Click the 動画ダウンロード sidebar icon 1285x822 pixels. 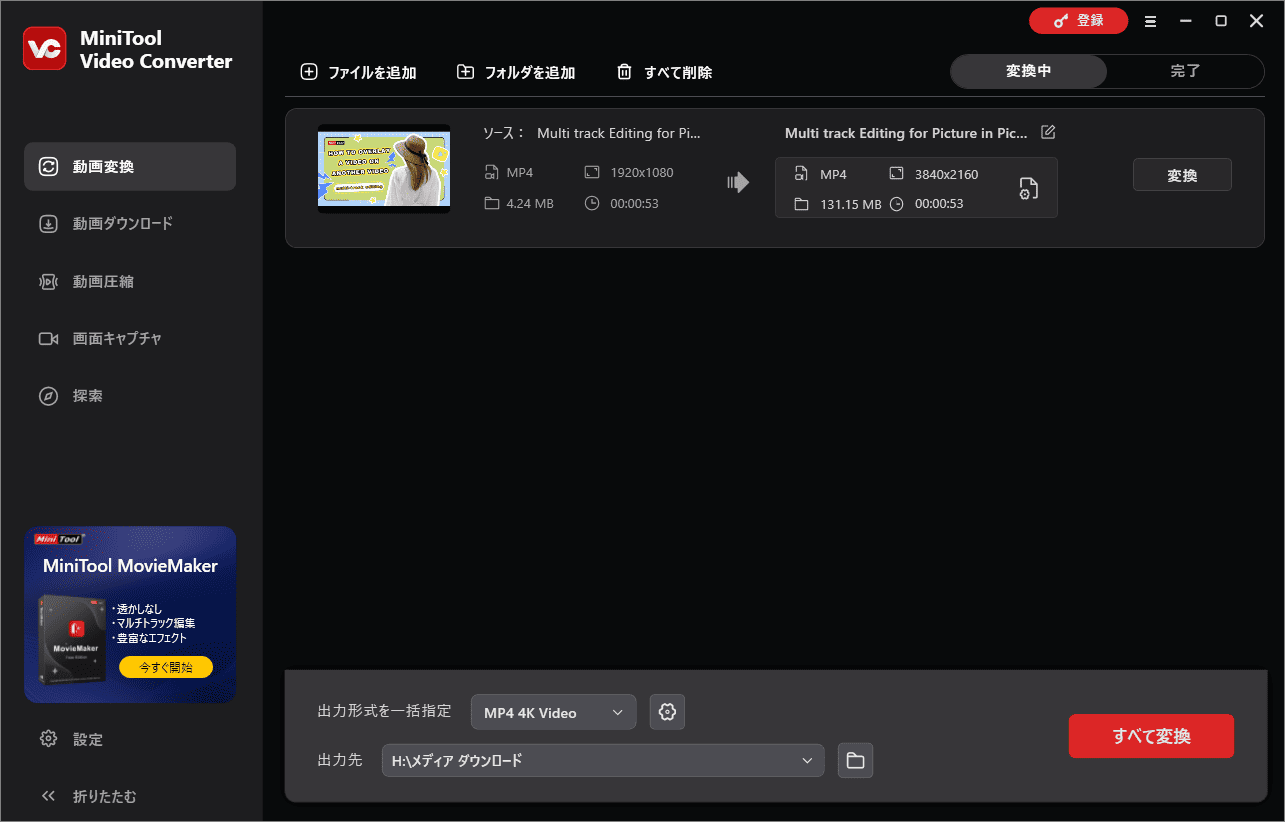pos(48,224)
